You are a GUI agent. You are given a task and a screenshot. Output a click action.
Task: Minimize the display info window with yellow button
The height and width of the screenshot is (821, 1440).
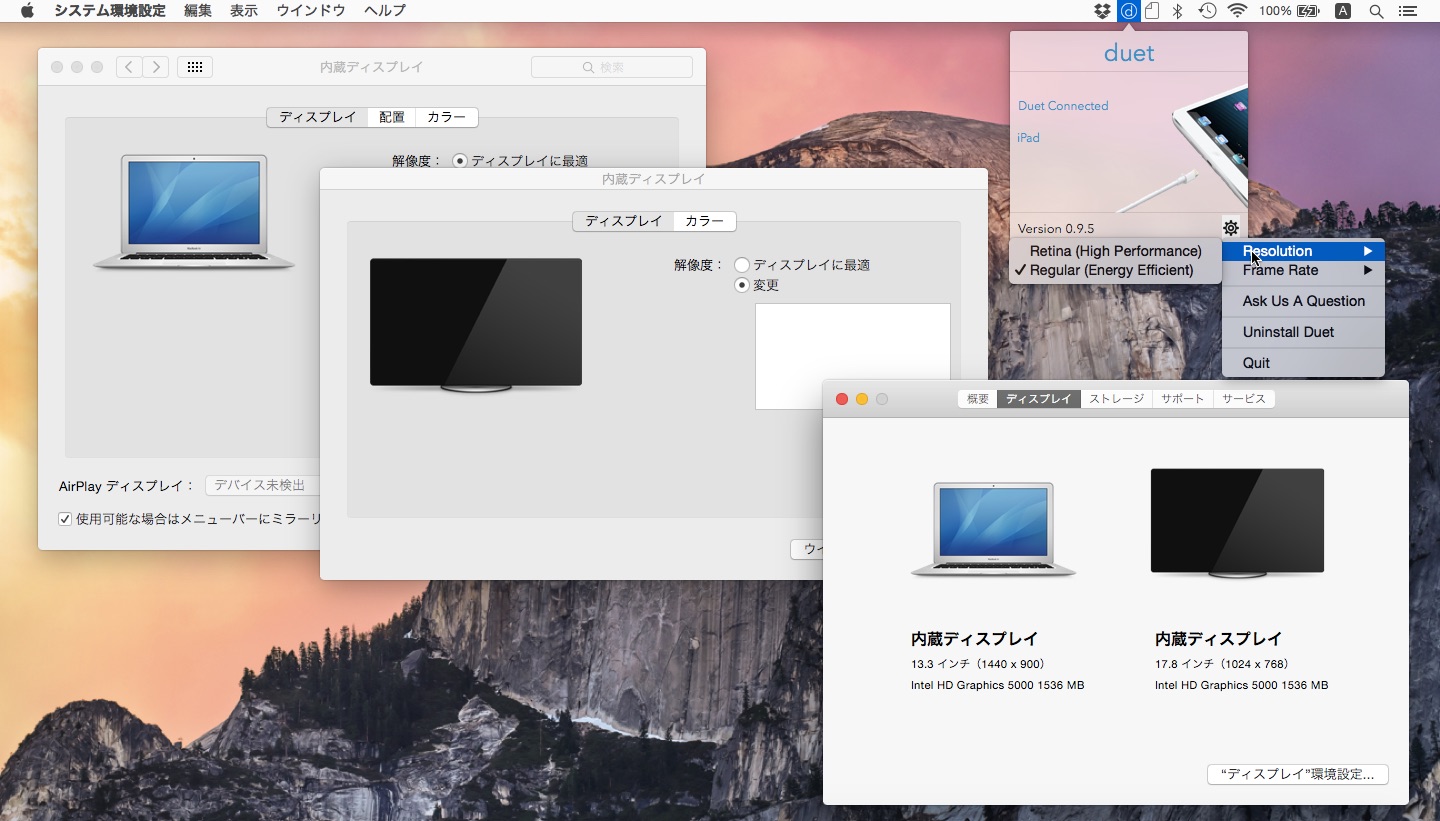coord(862,399)
